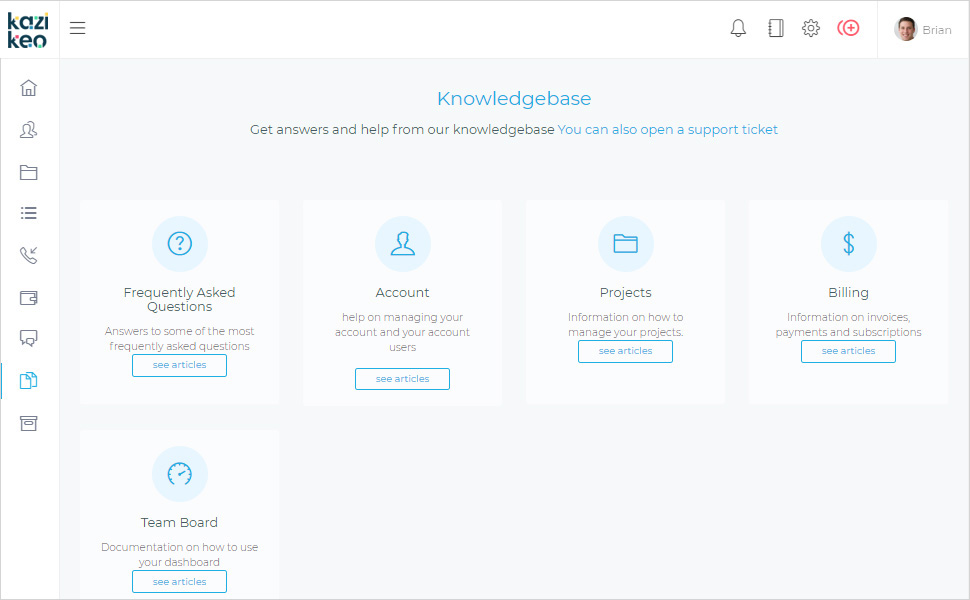970x600 pixels.
Task: Open notifications bell icon
Action: [x=738, y=28]
